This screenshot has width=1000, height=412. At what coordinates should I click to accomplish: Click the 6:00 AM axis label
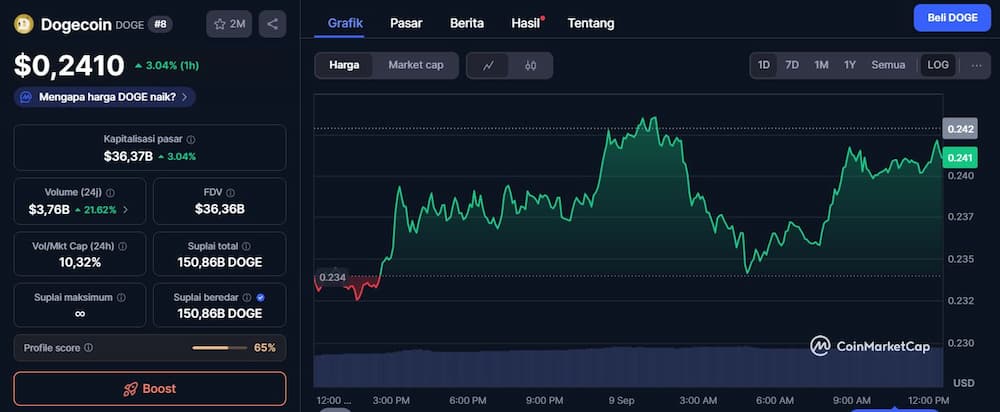point(776,401)
